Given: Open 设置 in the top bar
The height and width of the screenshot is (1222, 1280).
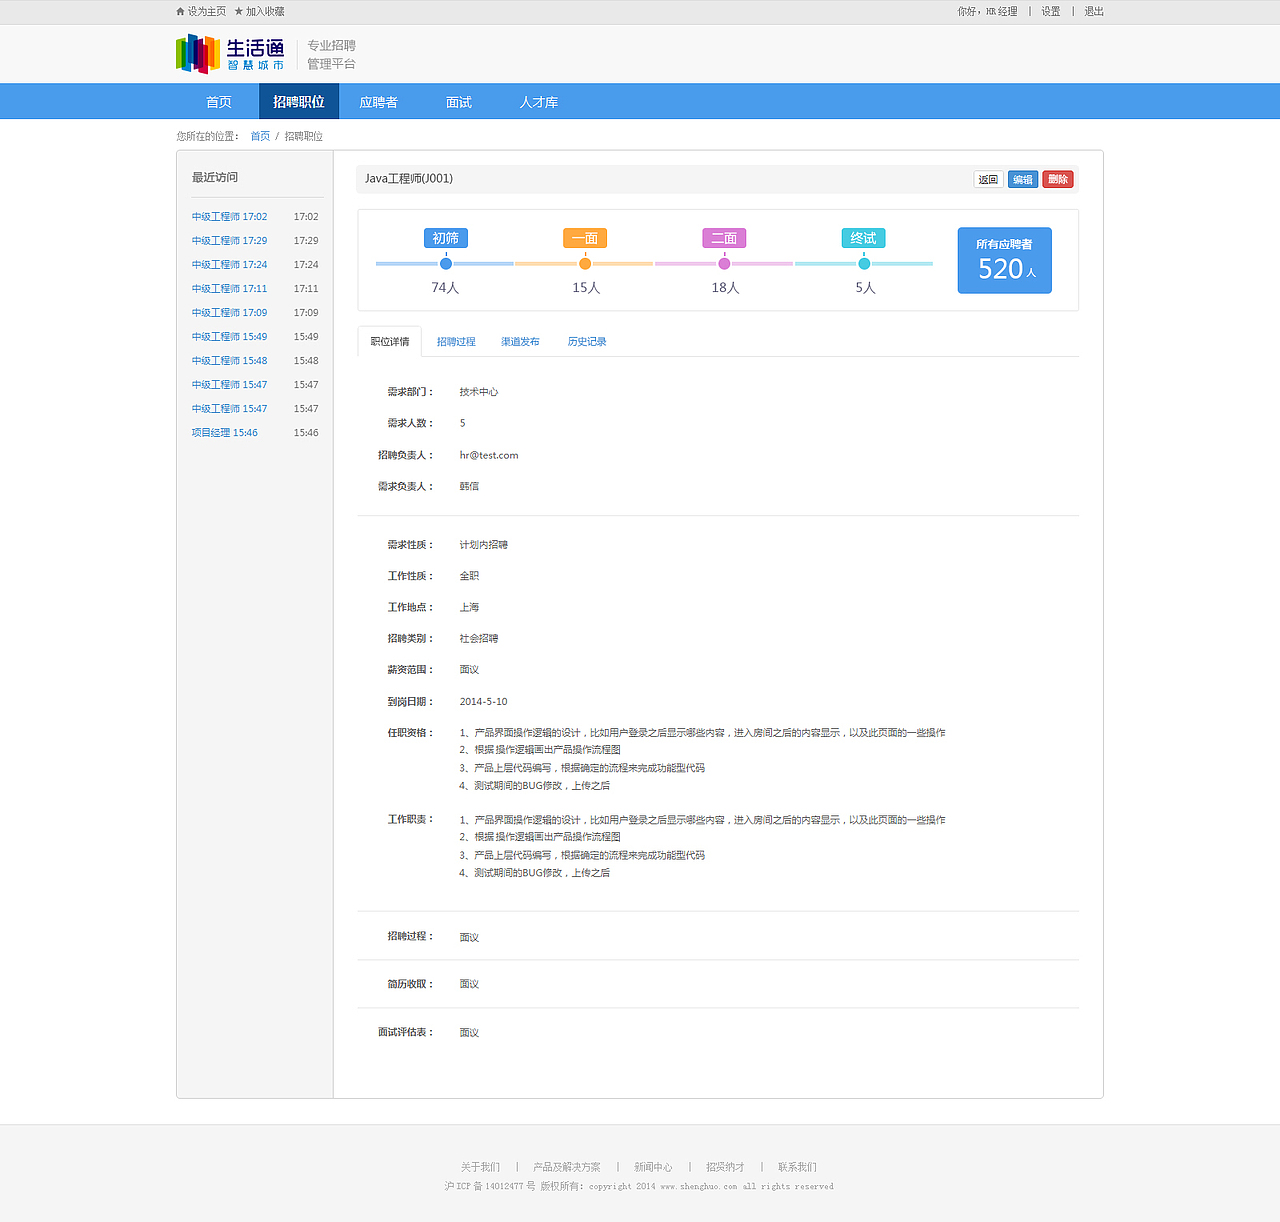Looking at the screenshot, I should 1051,12.
